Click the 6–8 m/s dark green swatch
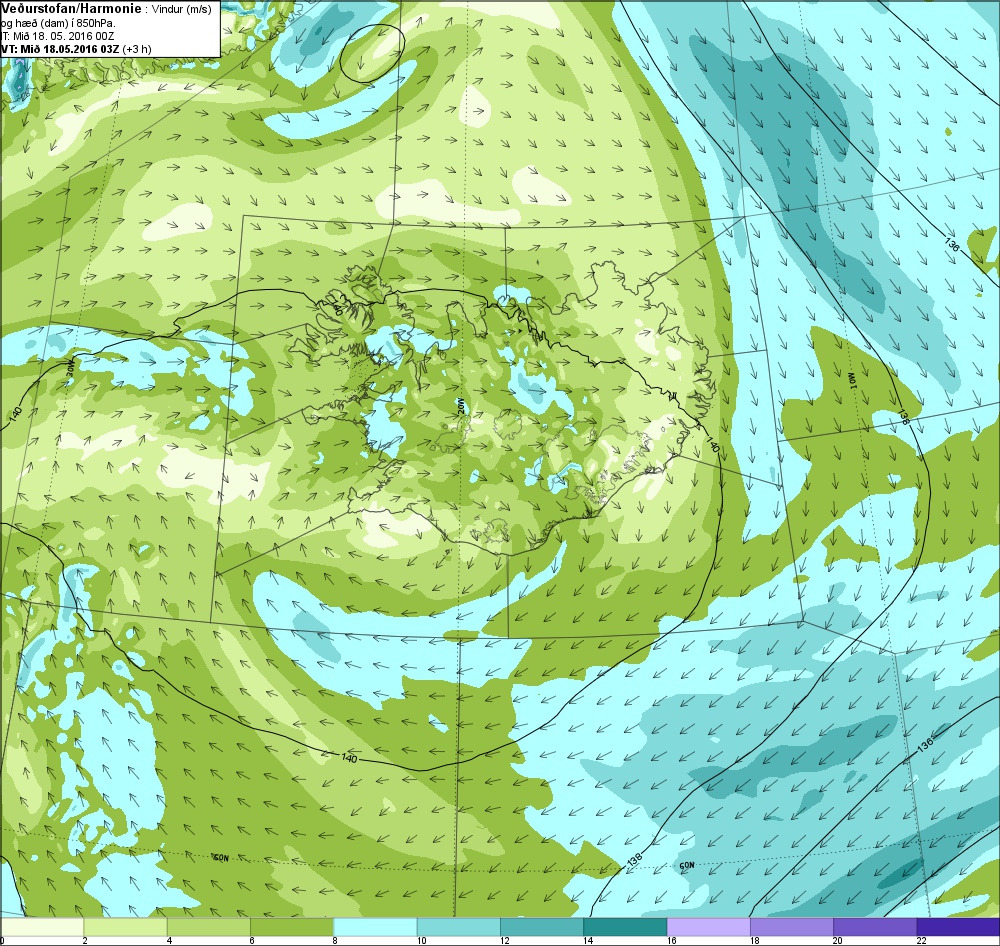Screen dimensions: 1000x946 point(292,926)
